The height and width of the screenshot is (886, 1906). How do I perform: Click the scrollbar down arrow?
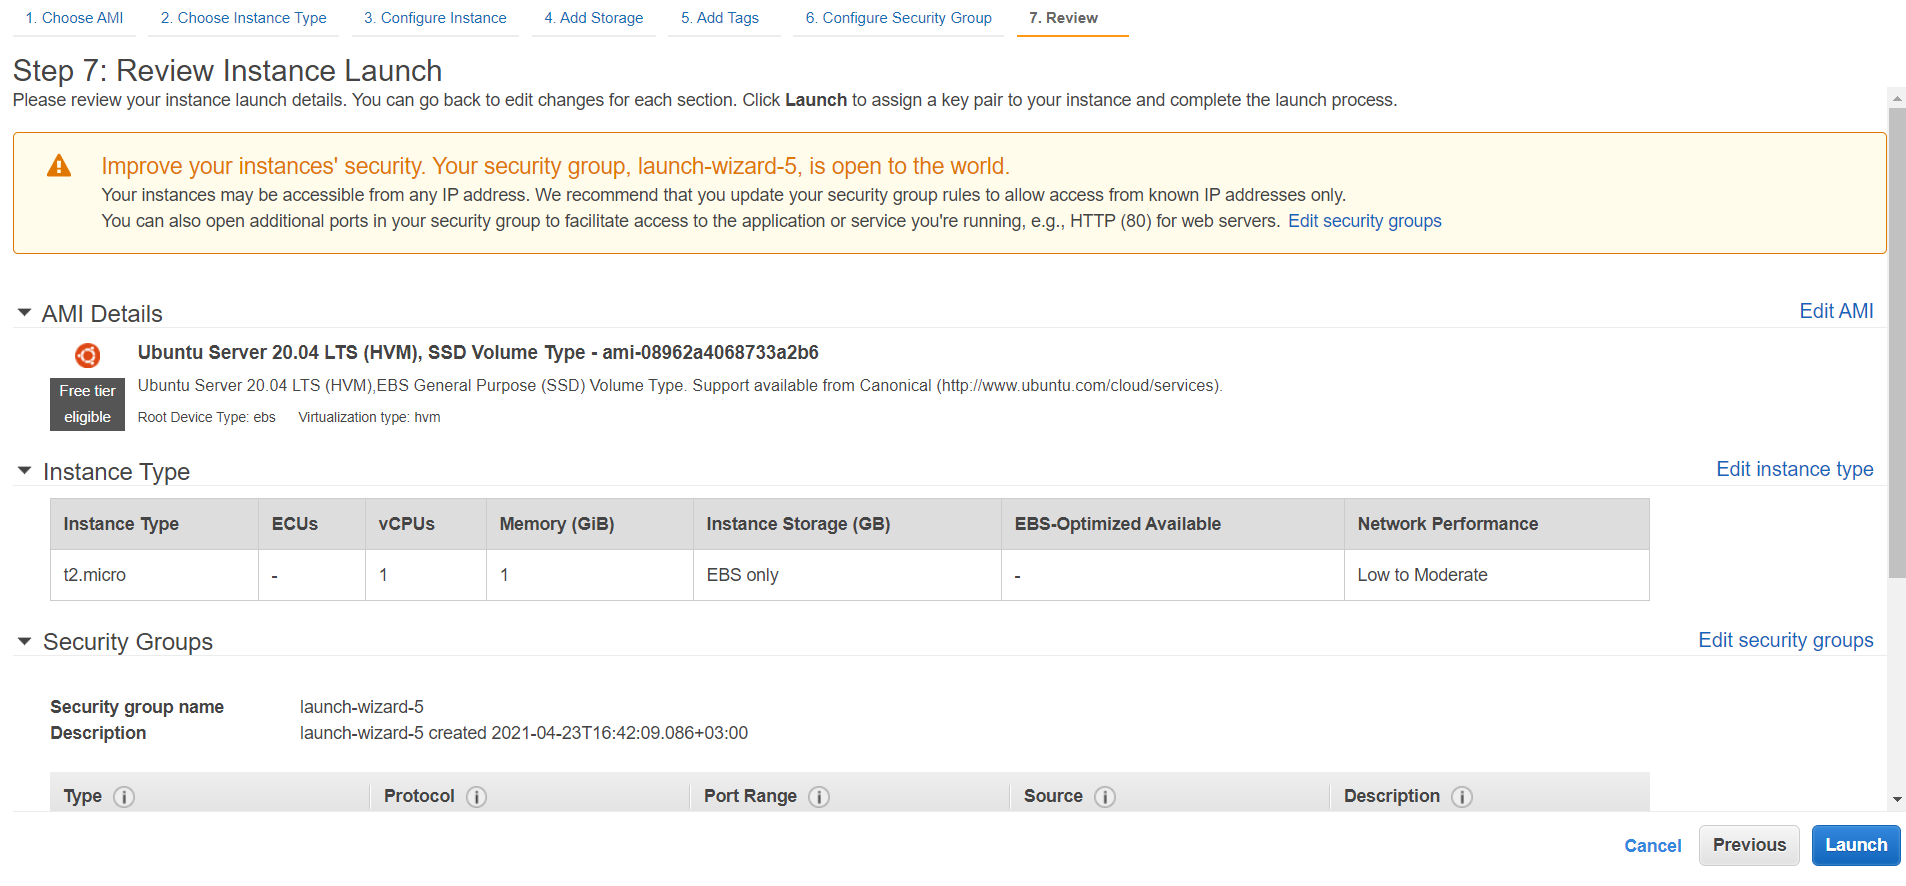pos(1897,799)
